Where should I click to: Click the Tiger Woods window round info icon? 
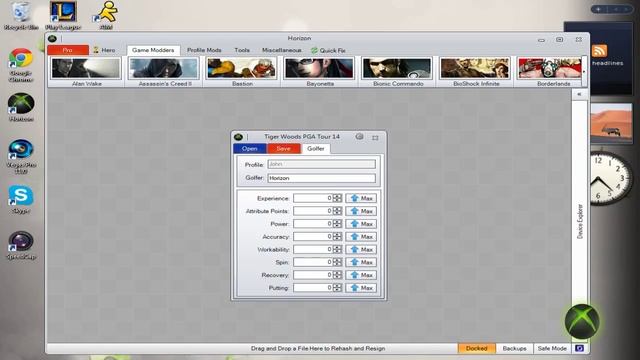pyautogui.click(x=359, y=137)
